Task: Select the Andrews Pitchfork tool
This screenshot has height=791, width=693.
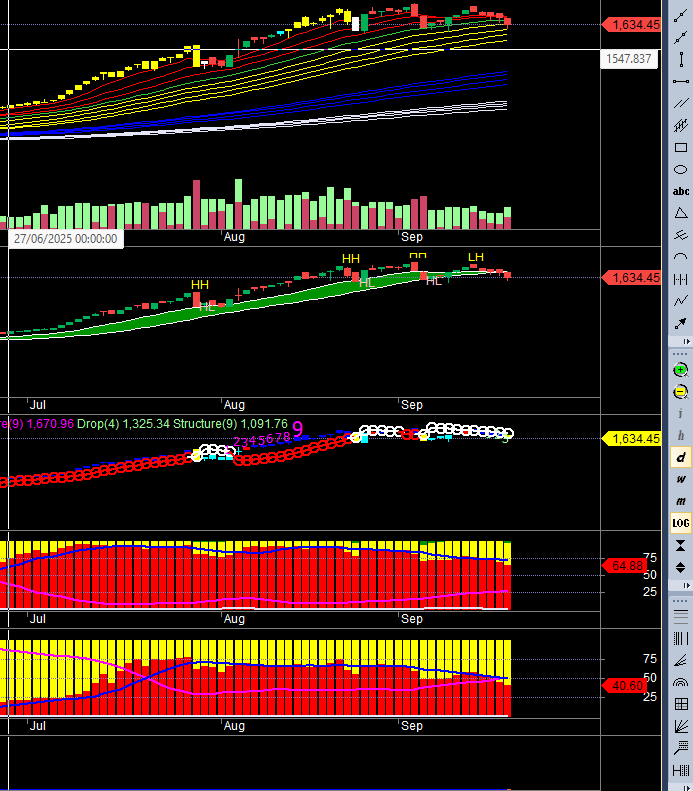Action: (680, 235)
